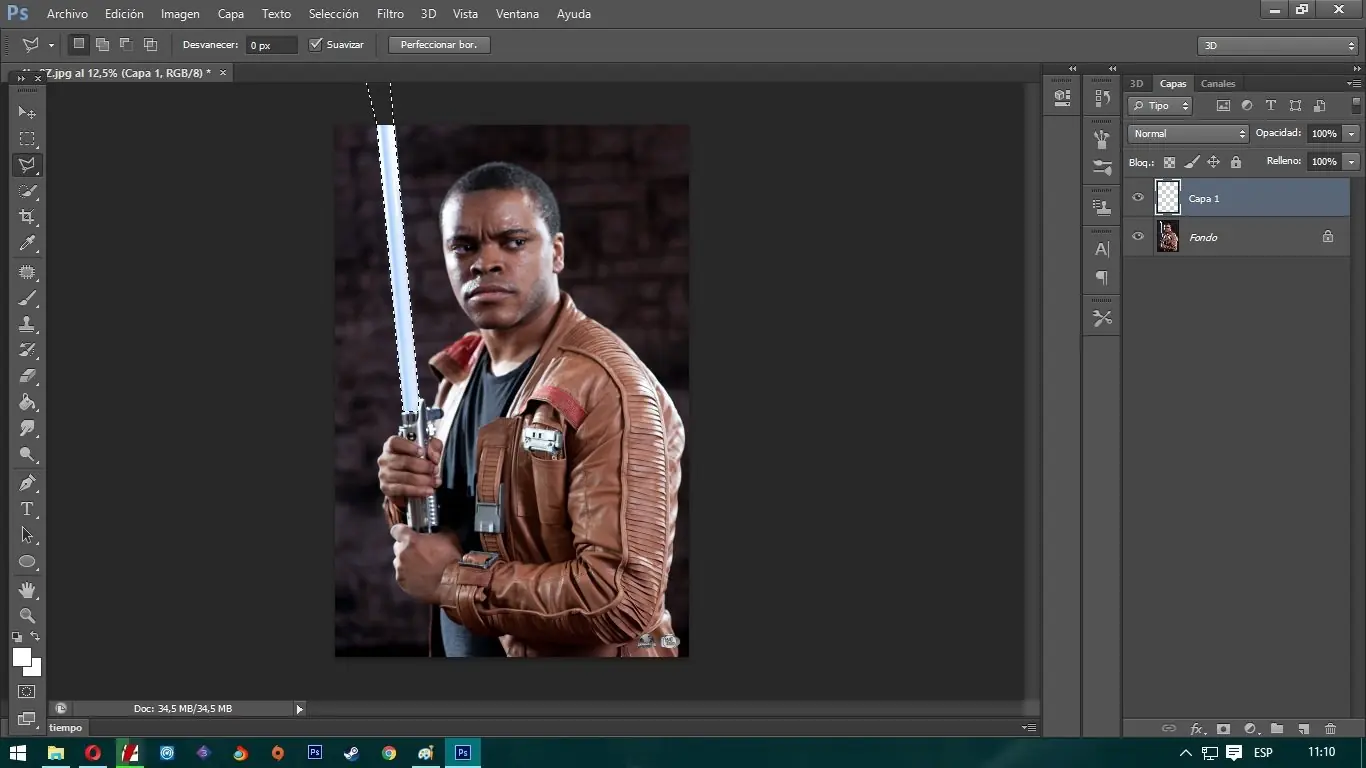This screenshot has height=768, width=1366.
Task: Select the Eyedropper tool
Action: click(x=27, y=244)
